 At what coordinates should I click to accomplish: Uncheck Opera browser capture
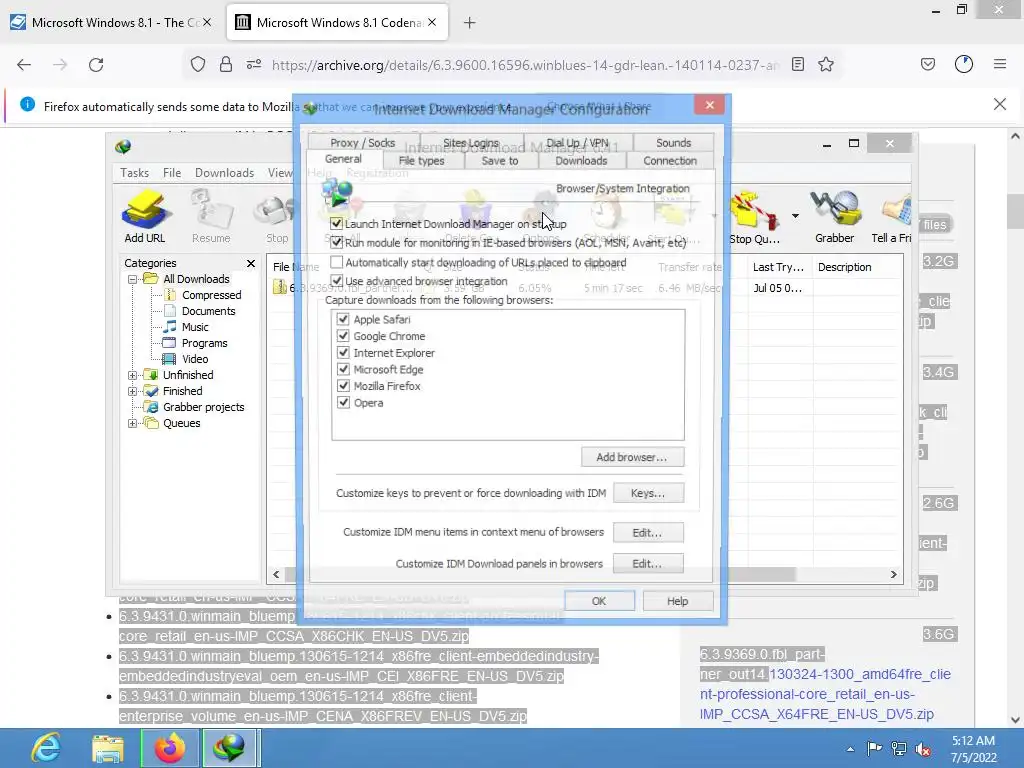[344, 402]
